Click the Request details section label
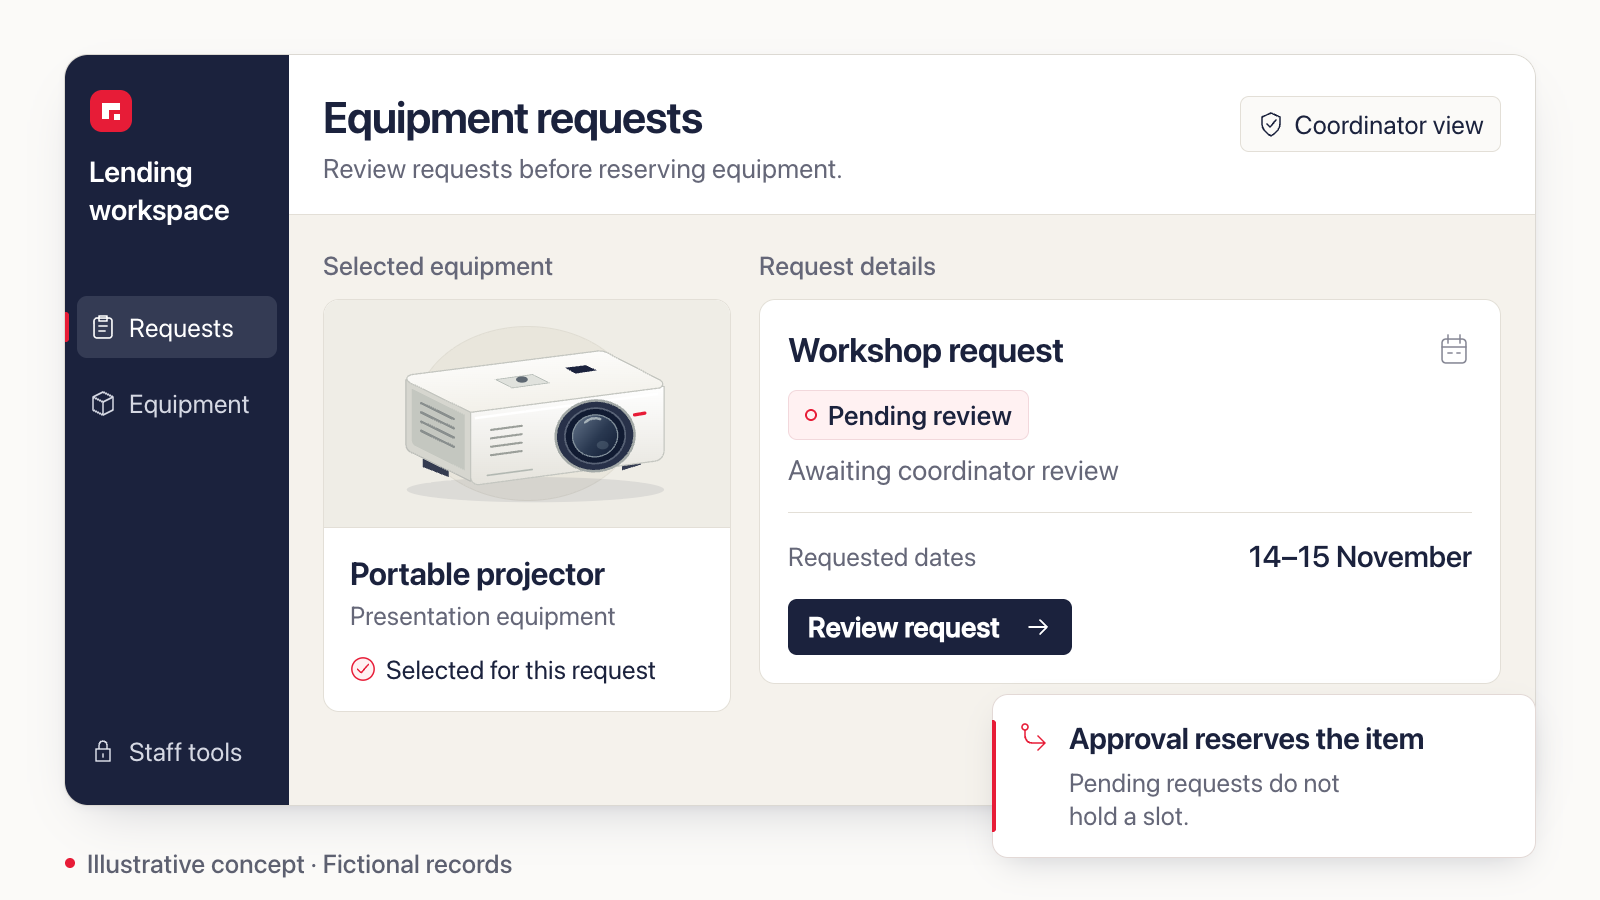 [x=847, y=266]
